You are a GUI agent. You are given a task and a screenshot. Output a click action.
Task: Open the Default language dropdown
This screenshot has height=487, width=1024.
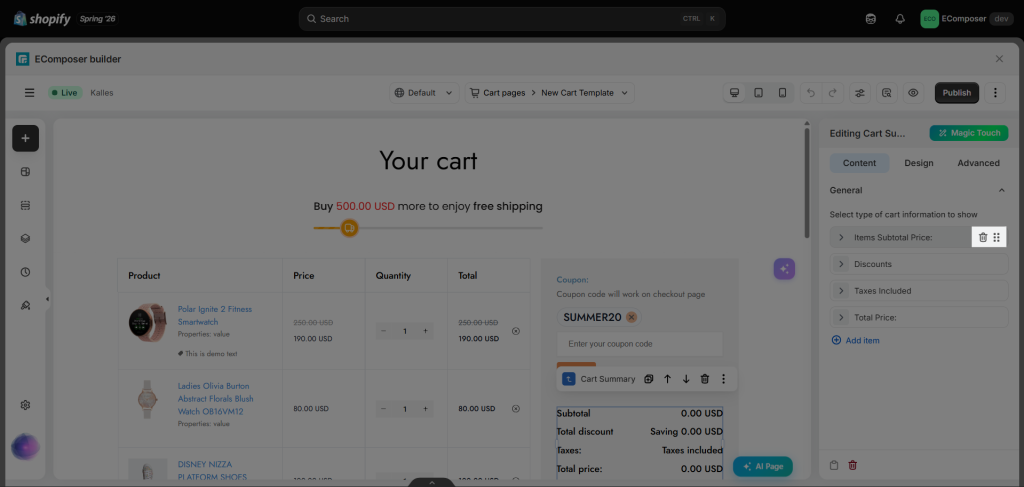click(x=424, y=93)
